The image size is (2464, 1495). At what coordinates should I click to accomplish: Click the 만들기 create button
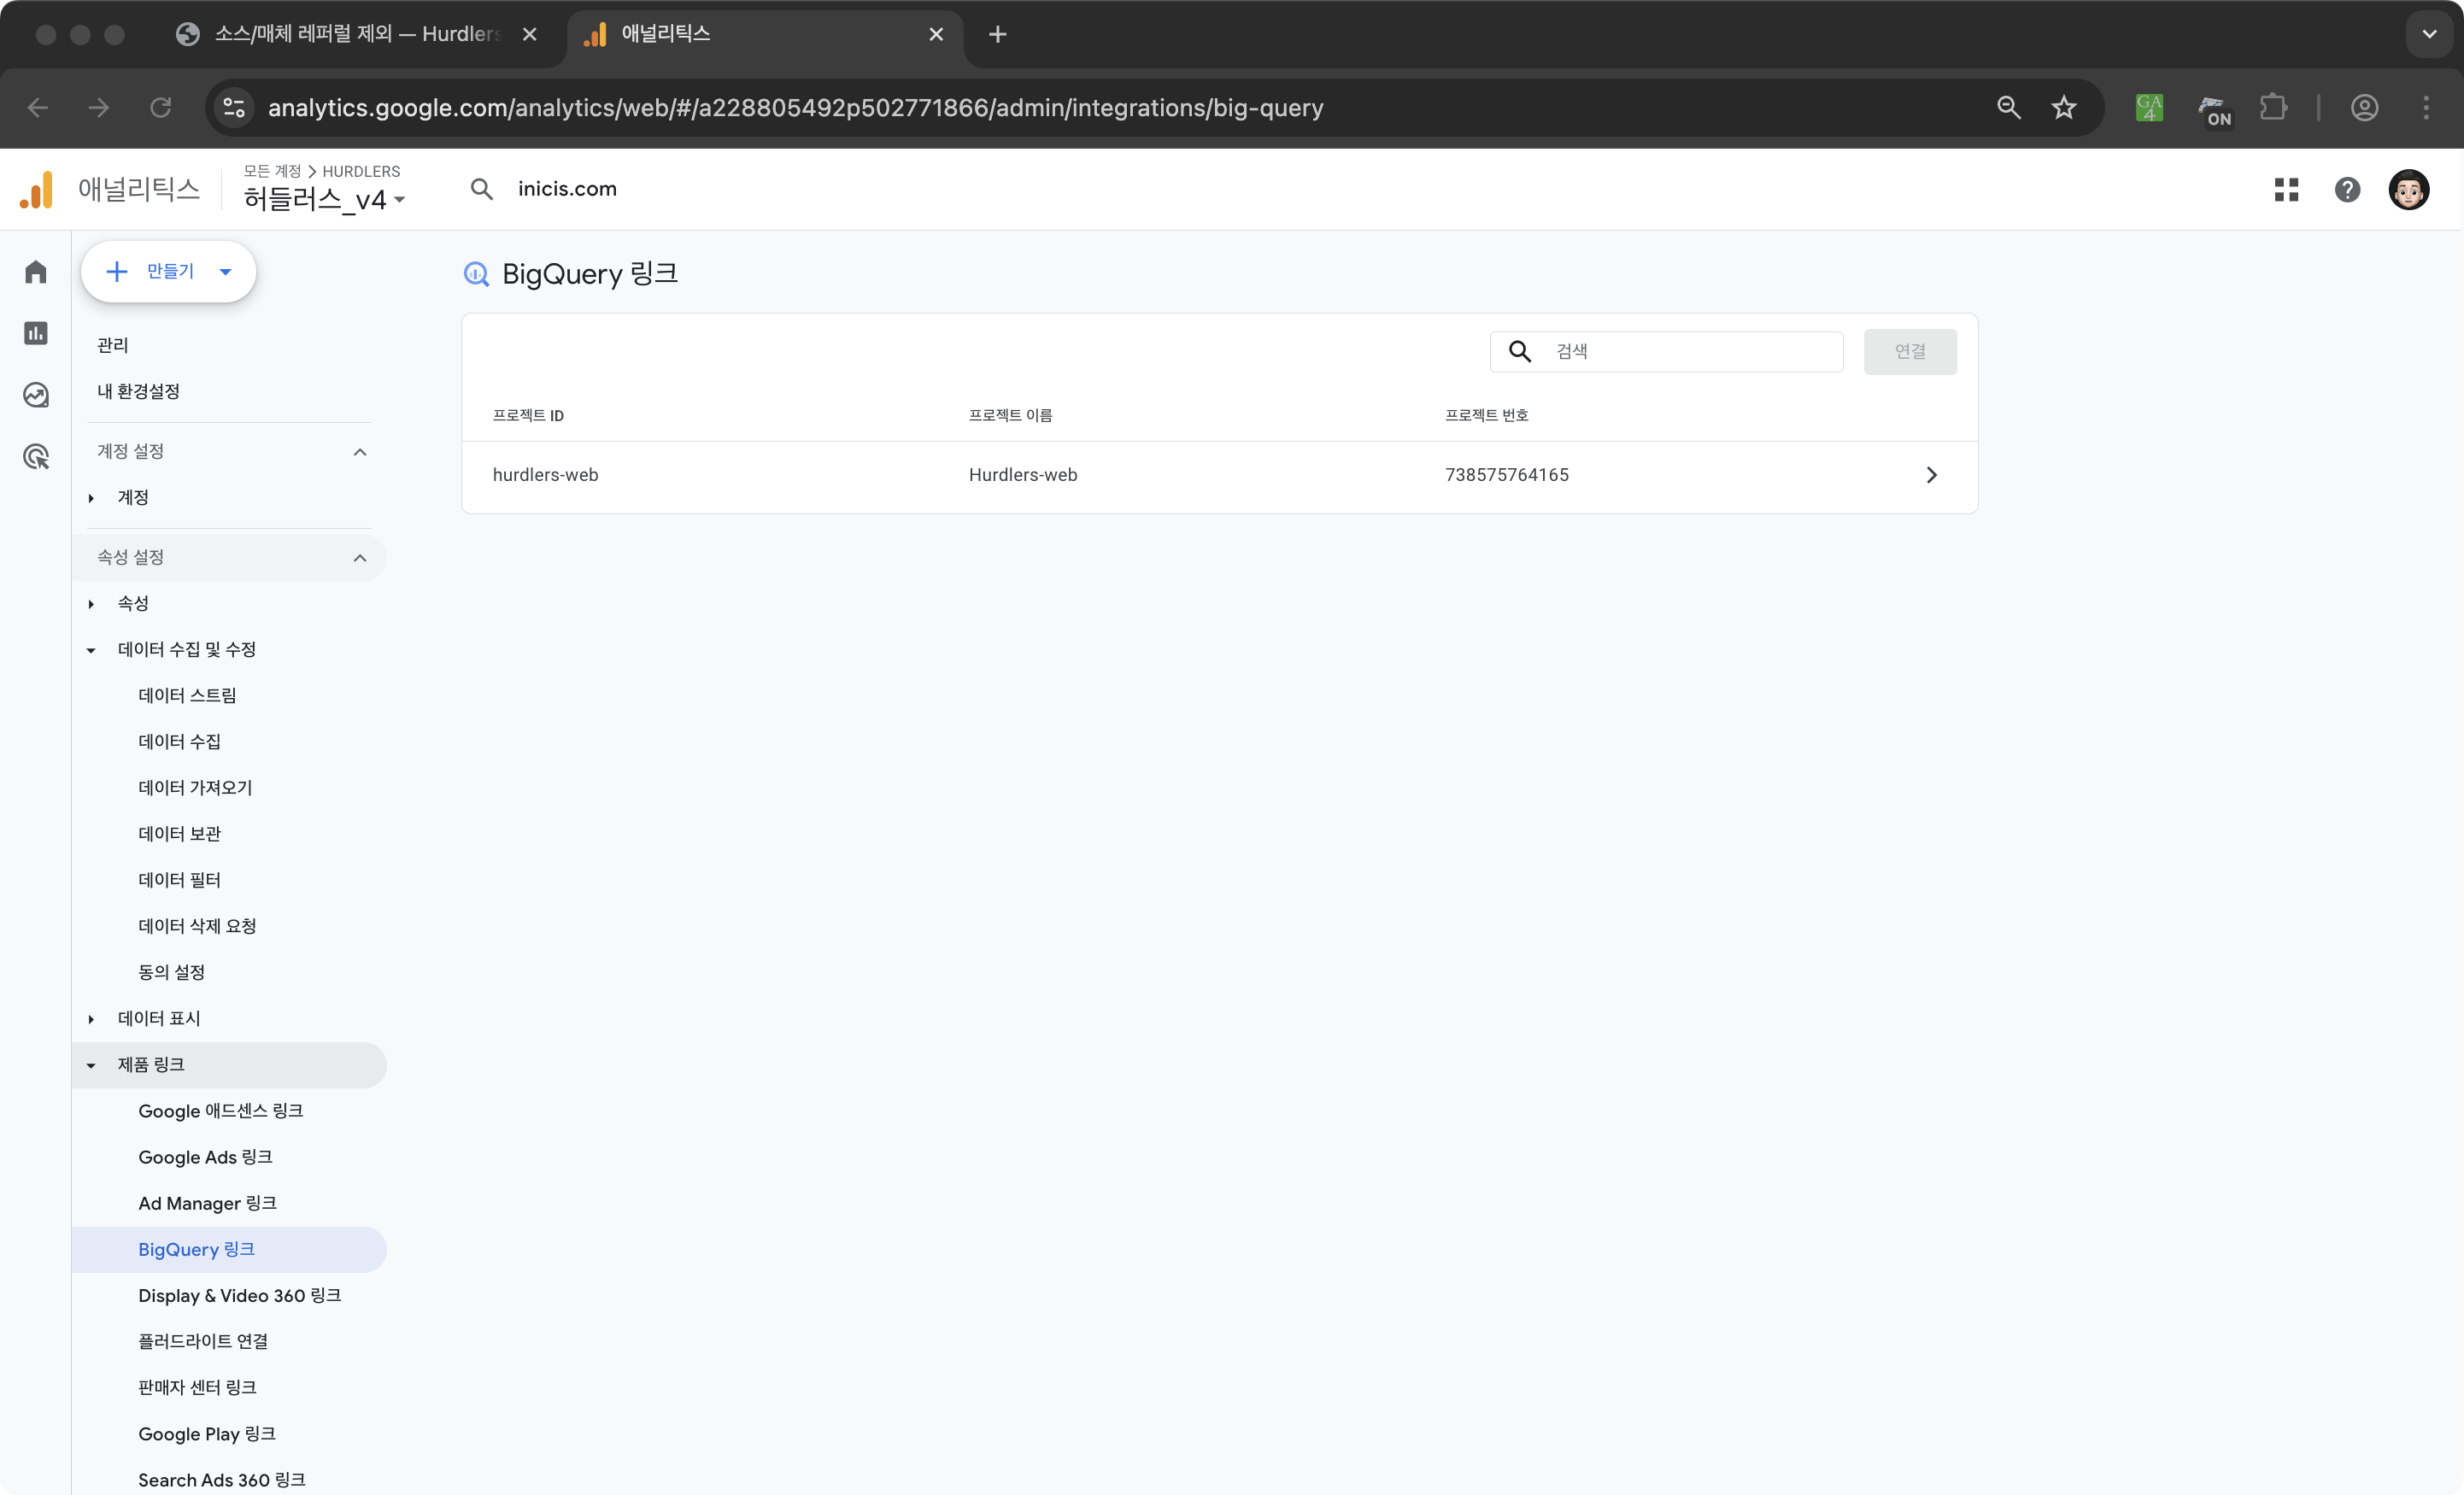click(x=168, y=271)
